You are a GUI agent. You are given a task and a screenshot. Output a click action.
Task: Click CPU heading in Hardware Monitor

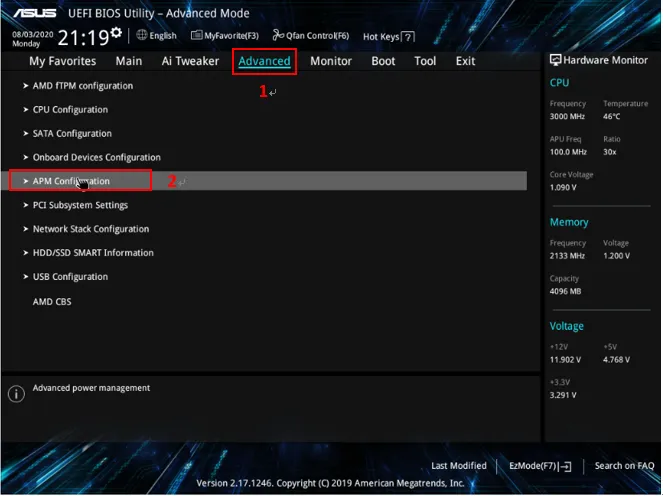(559, 83)
